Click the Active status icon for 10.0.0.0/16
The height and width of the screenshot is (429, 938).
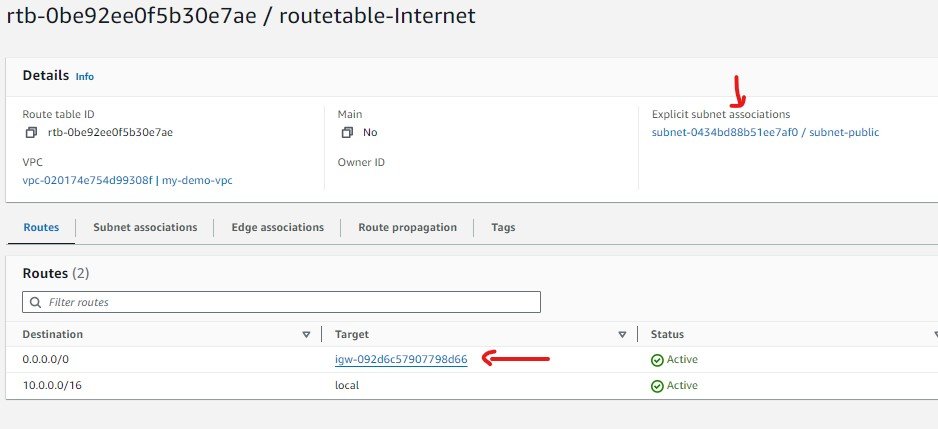[657, 386]
